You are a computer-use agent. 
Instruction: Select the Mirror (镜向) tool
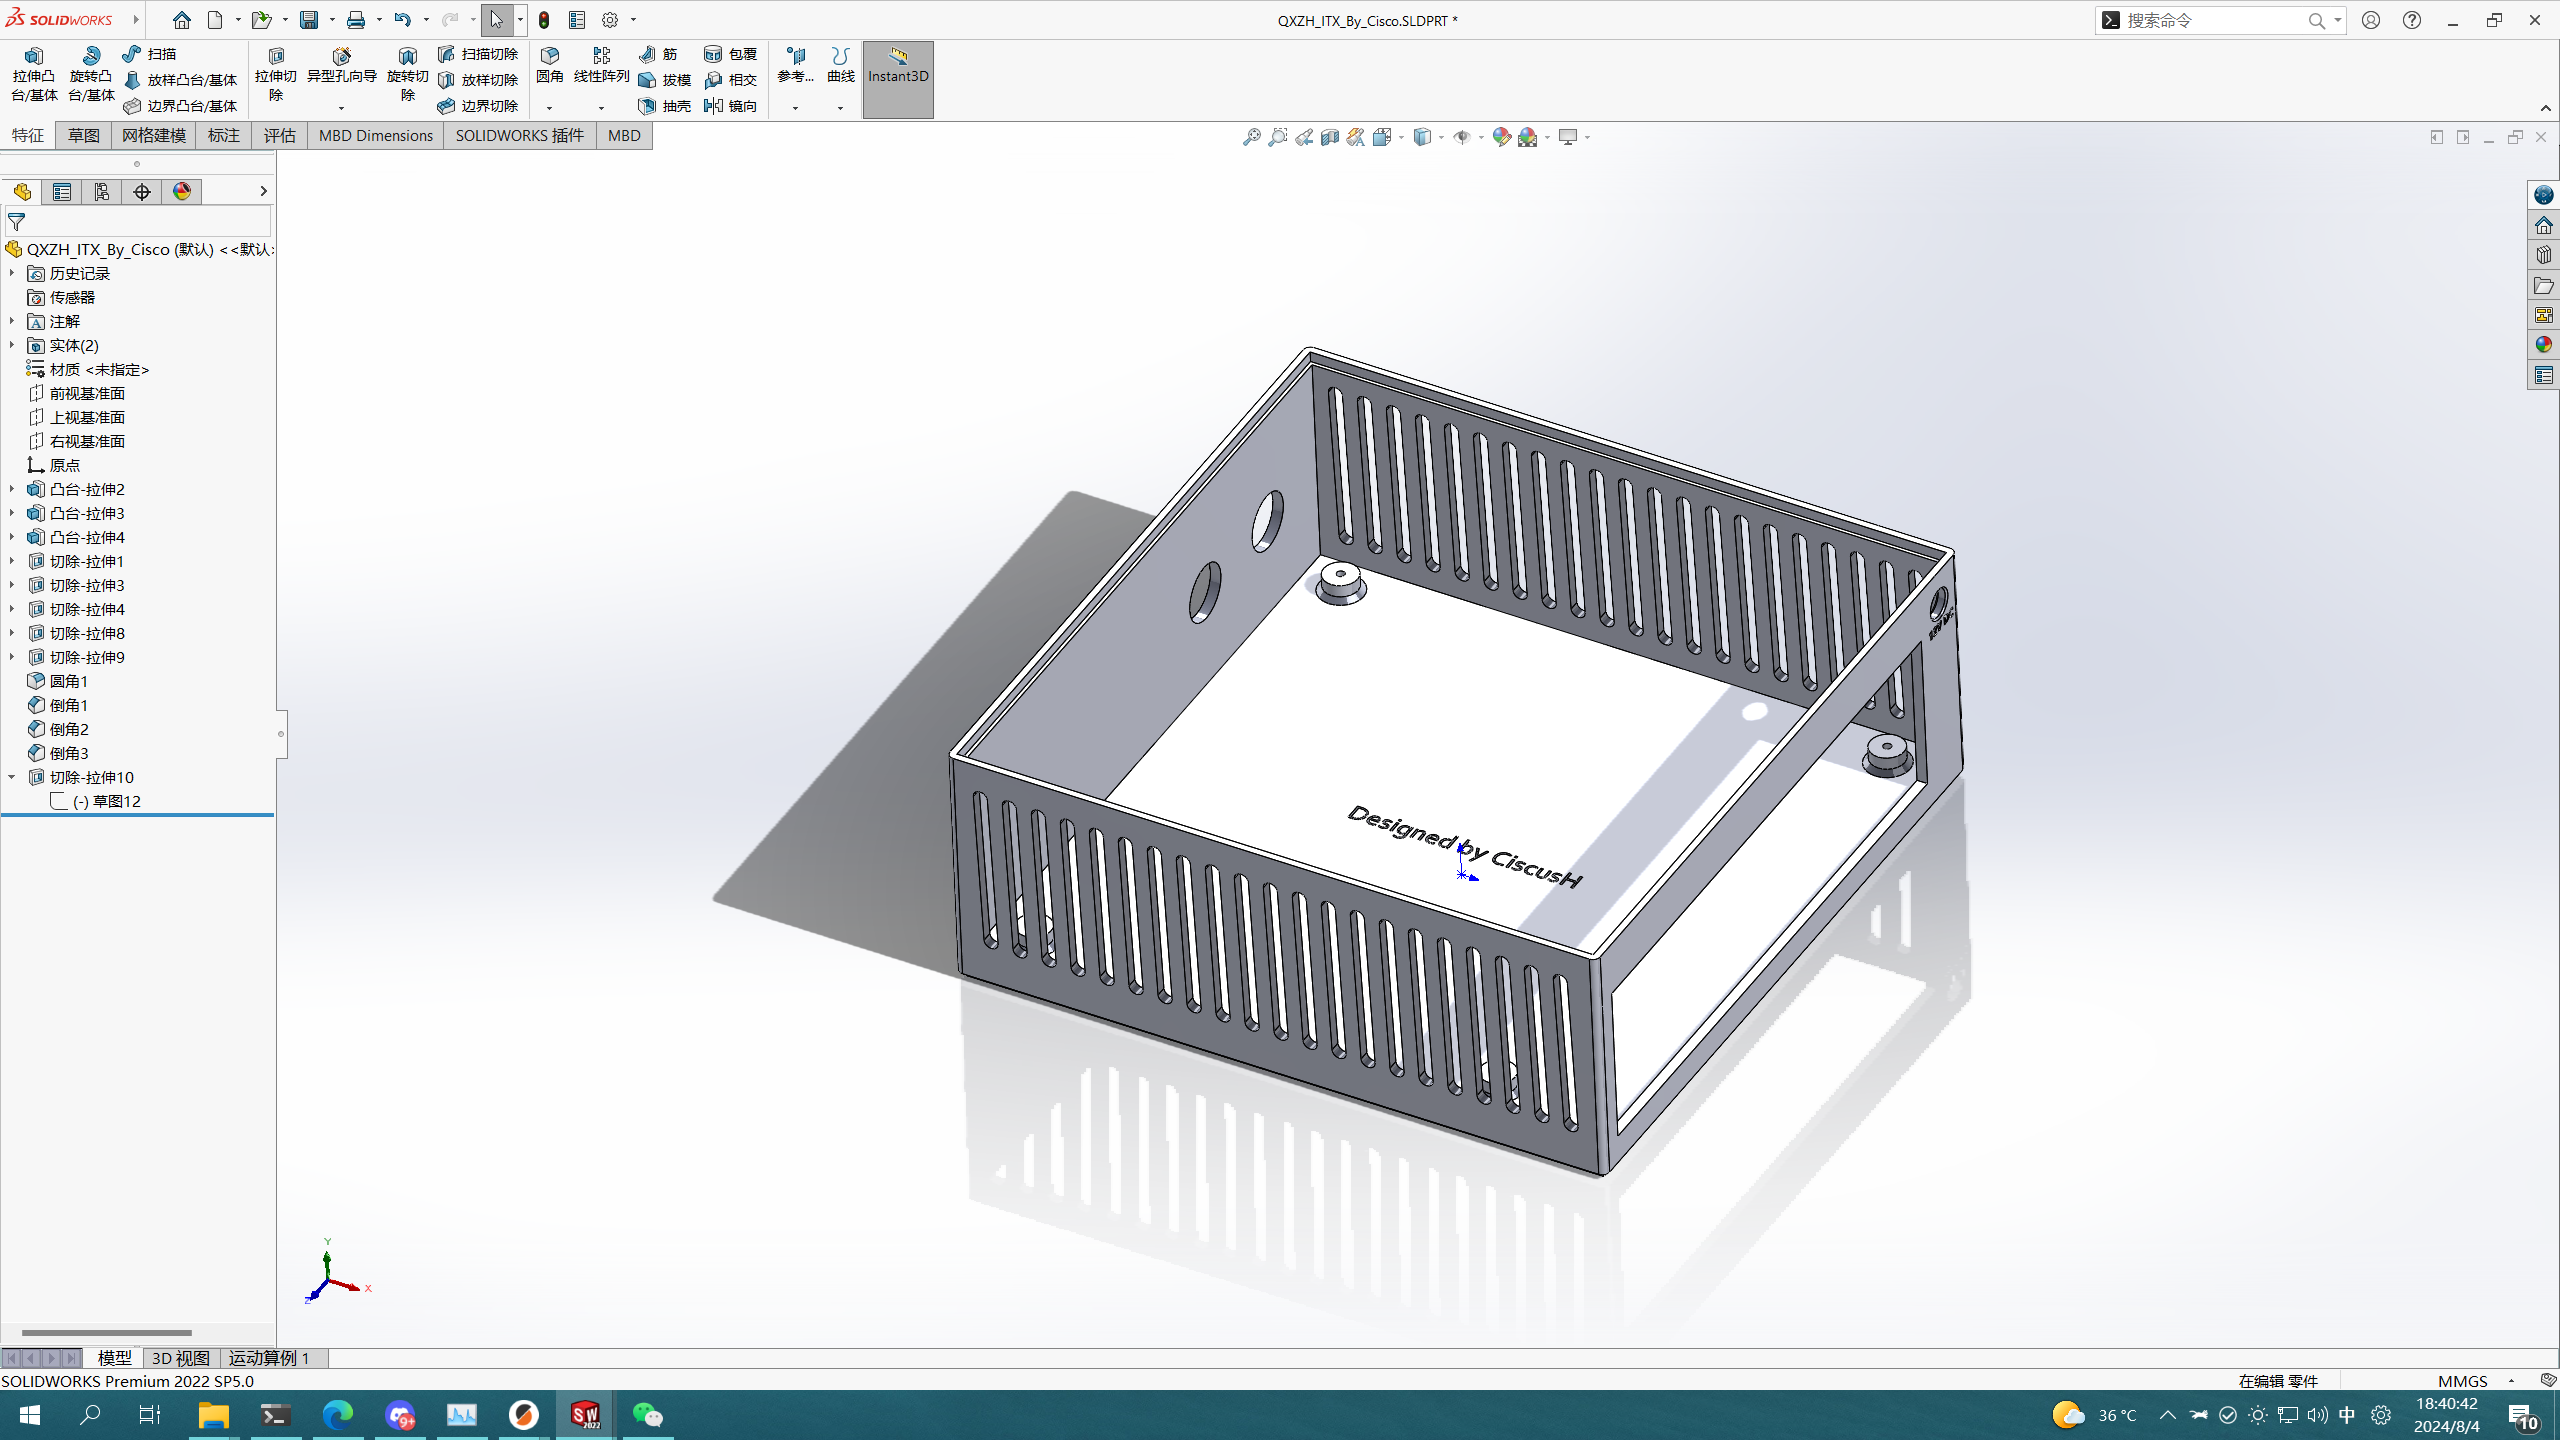(x=730, y=106)
